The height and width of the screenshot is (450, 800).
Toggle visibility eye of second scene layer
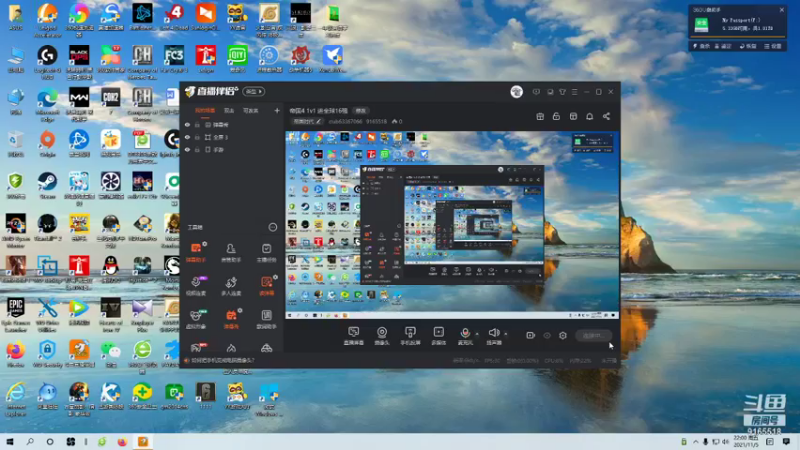click(187, 137)
